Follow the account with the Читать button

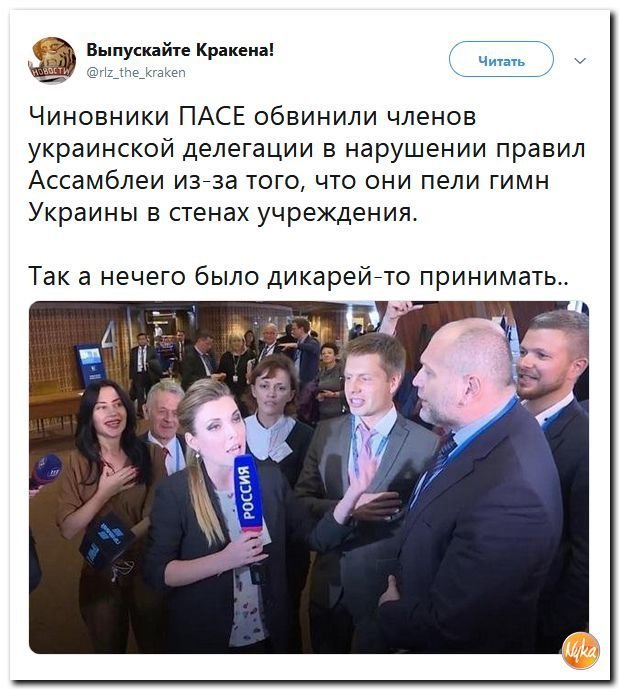501,59
